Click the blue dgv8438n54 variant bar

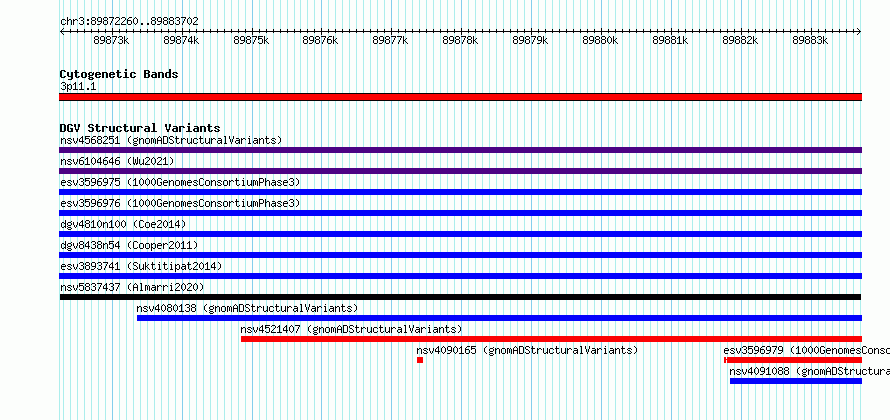[x=460, y=255]
